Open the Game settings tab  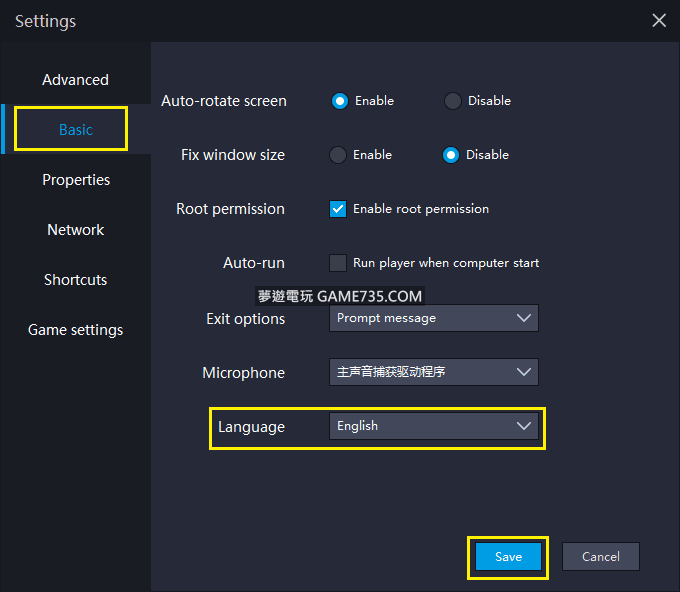pos(76,330)
